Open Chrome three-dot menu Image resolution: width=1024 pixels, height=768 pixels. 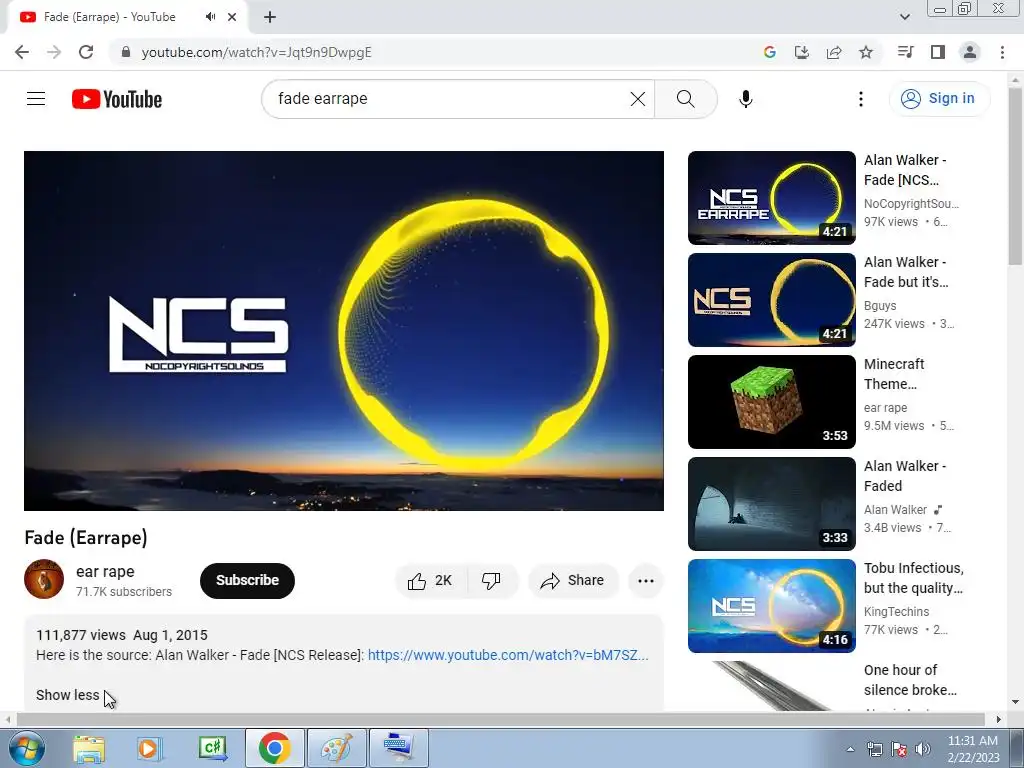1002,52
